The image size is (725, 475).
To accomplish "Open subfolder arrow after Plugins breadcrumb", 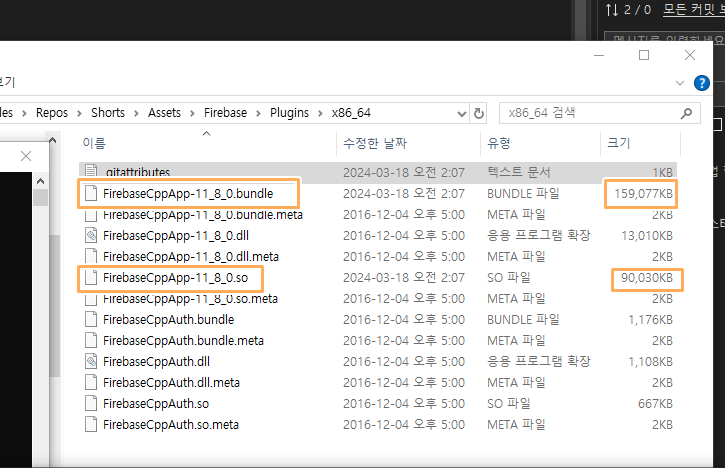I will click(320, 113).
